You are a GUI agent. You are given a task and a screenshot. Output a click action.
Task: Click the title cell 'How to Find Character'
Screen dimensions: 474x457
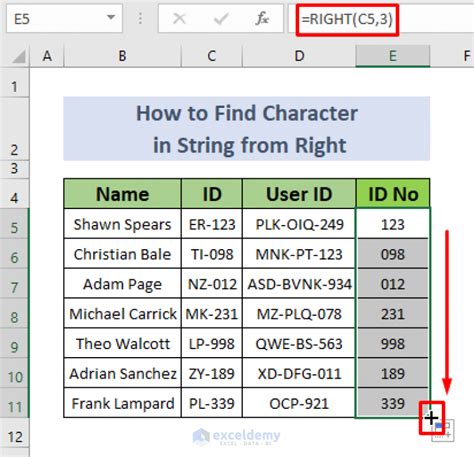click(247, 129)
